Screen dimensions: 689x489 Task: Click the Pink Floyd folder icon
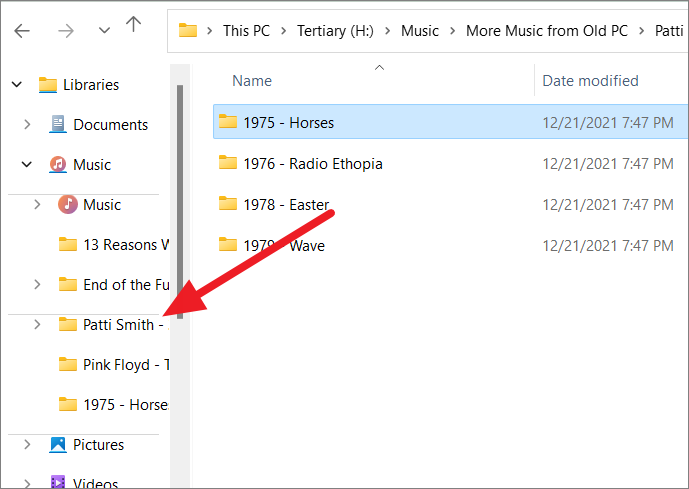[68, 364]
